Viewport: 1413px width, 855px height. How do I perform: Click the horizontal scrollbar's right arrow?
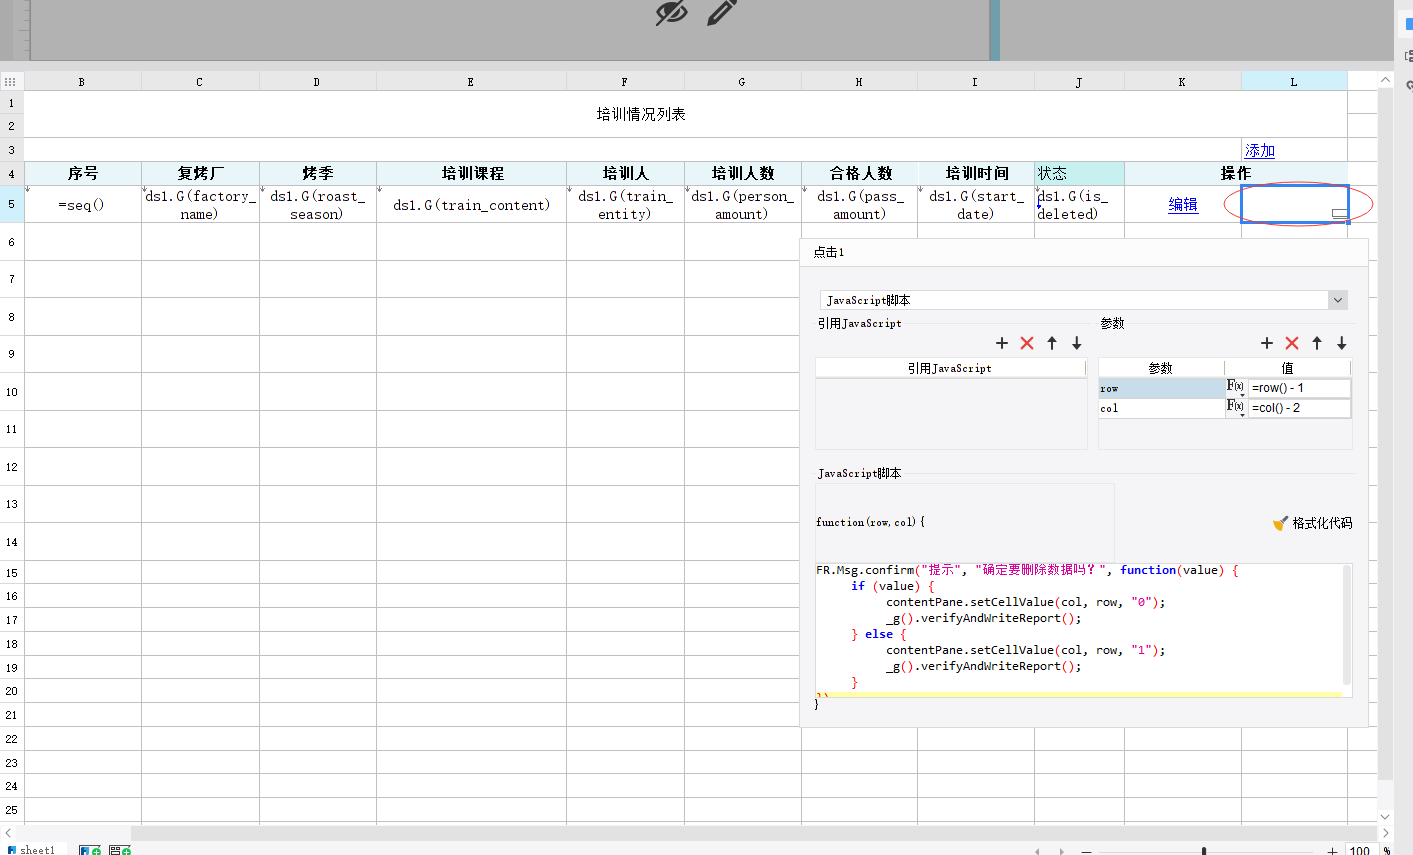coord(1385,833)
